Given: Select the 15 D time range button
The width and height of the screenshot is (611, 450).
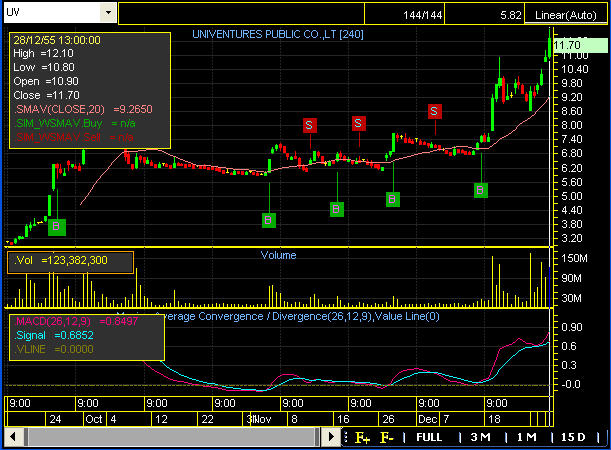Looking at the screenshot, I should [573, 437].
